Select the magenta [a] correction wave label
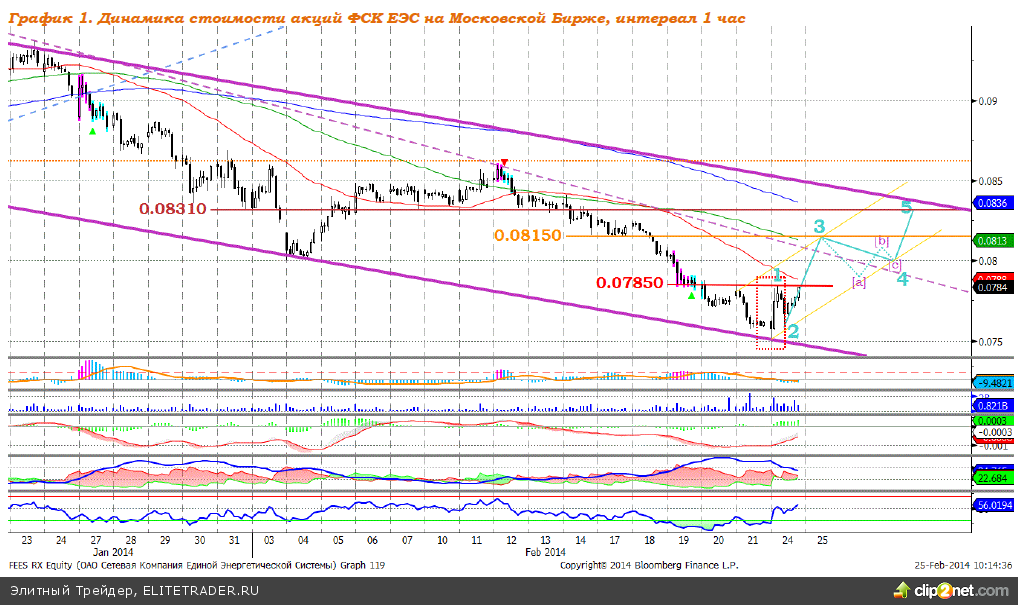Screen dimensions: 1018x605 [858, 282]
